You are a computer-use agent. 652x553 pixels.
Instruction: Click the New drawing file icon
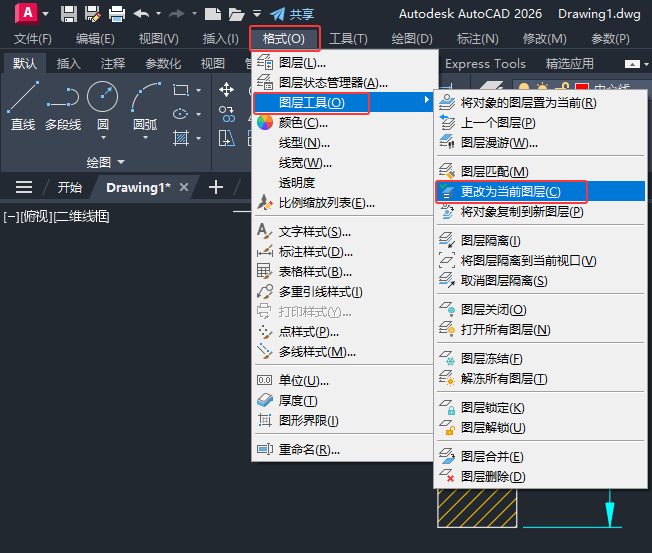tap(213, 14)
